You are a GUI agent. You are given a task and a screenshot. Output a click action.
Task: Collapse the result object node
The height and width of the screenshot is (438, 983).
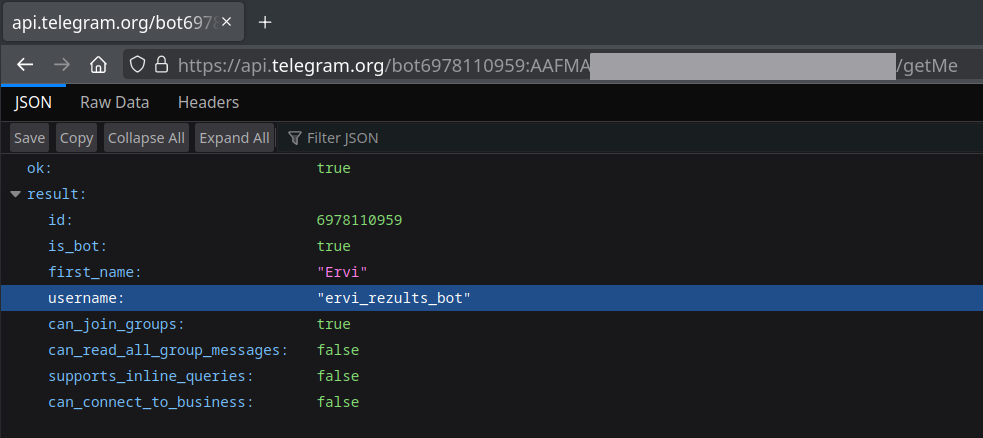[16, 194]
